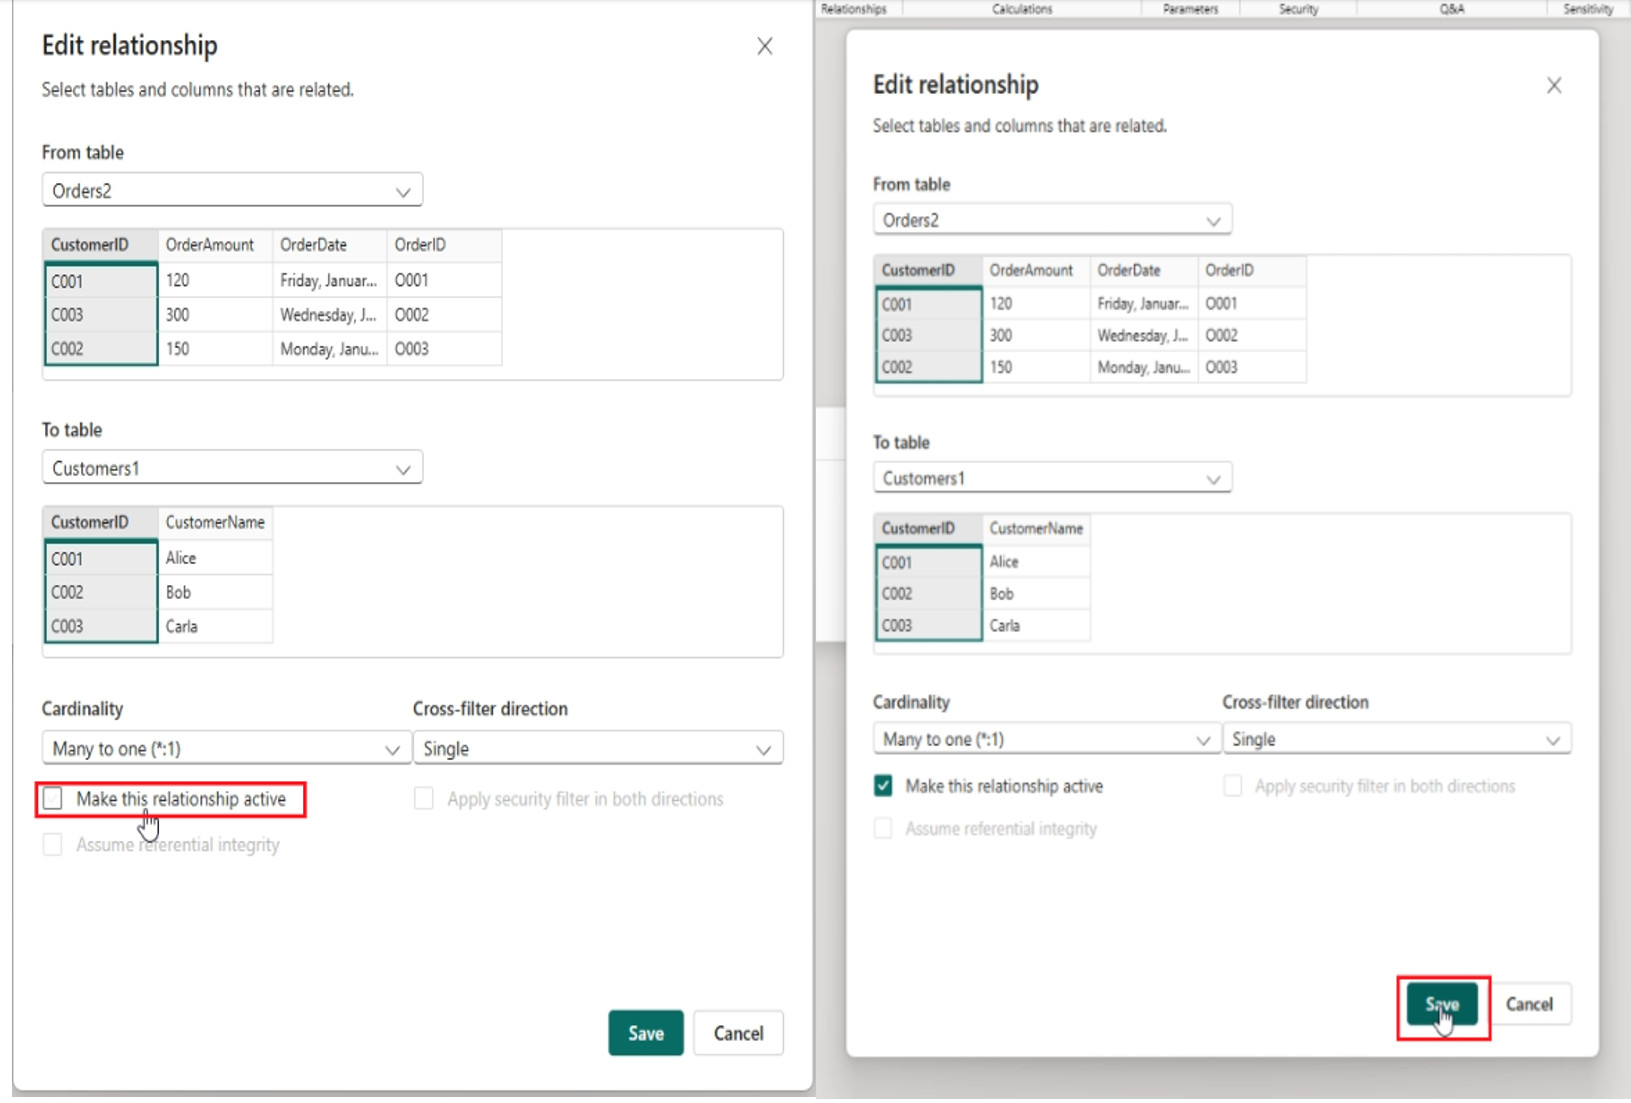Screen dimensions: 1631x1103
Task: Toggle "Apply security filter in both directions" in left dialog
Action: tap(424, 798)
